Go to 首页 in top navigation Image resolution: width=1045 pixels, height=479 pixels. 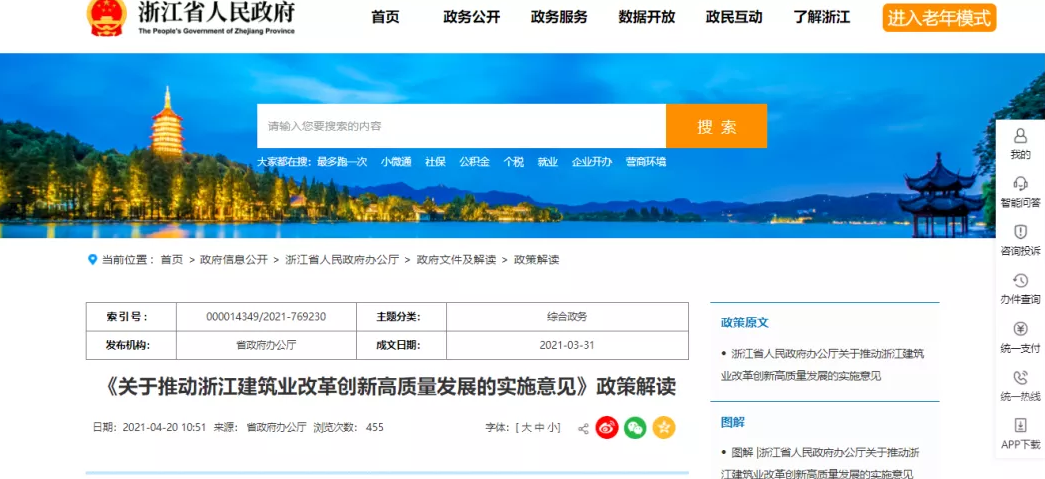(x=385, y=17)
